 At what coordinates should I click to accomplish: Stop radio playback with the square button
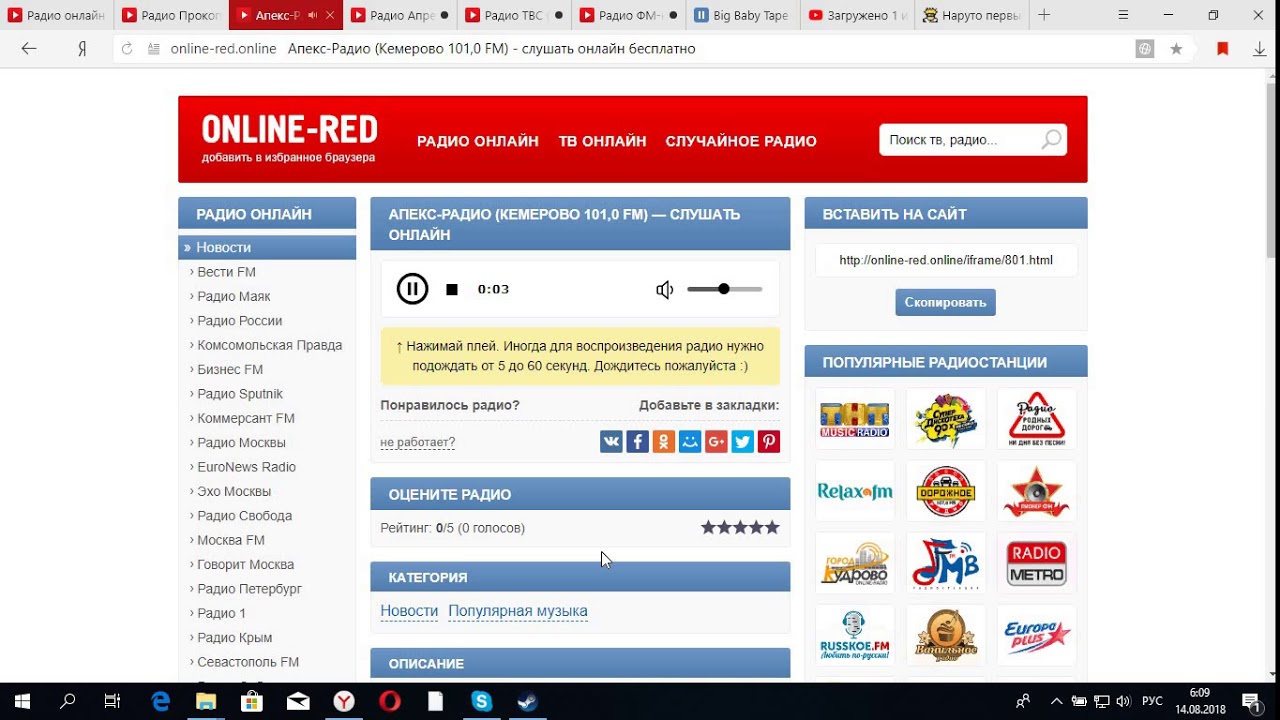[x=452, y=289]
